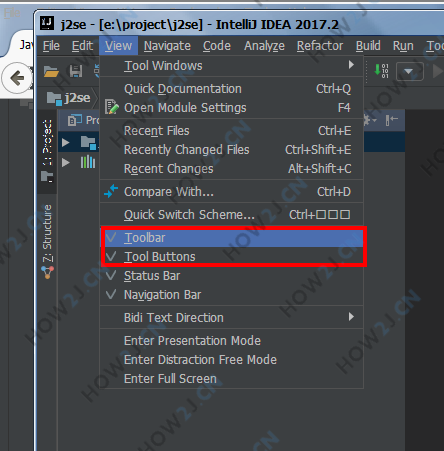
Task: Expand the External Libraries tree node
Action: 66,162
